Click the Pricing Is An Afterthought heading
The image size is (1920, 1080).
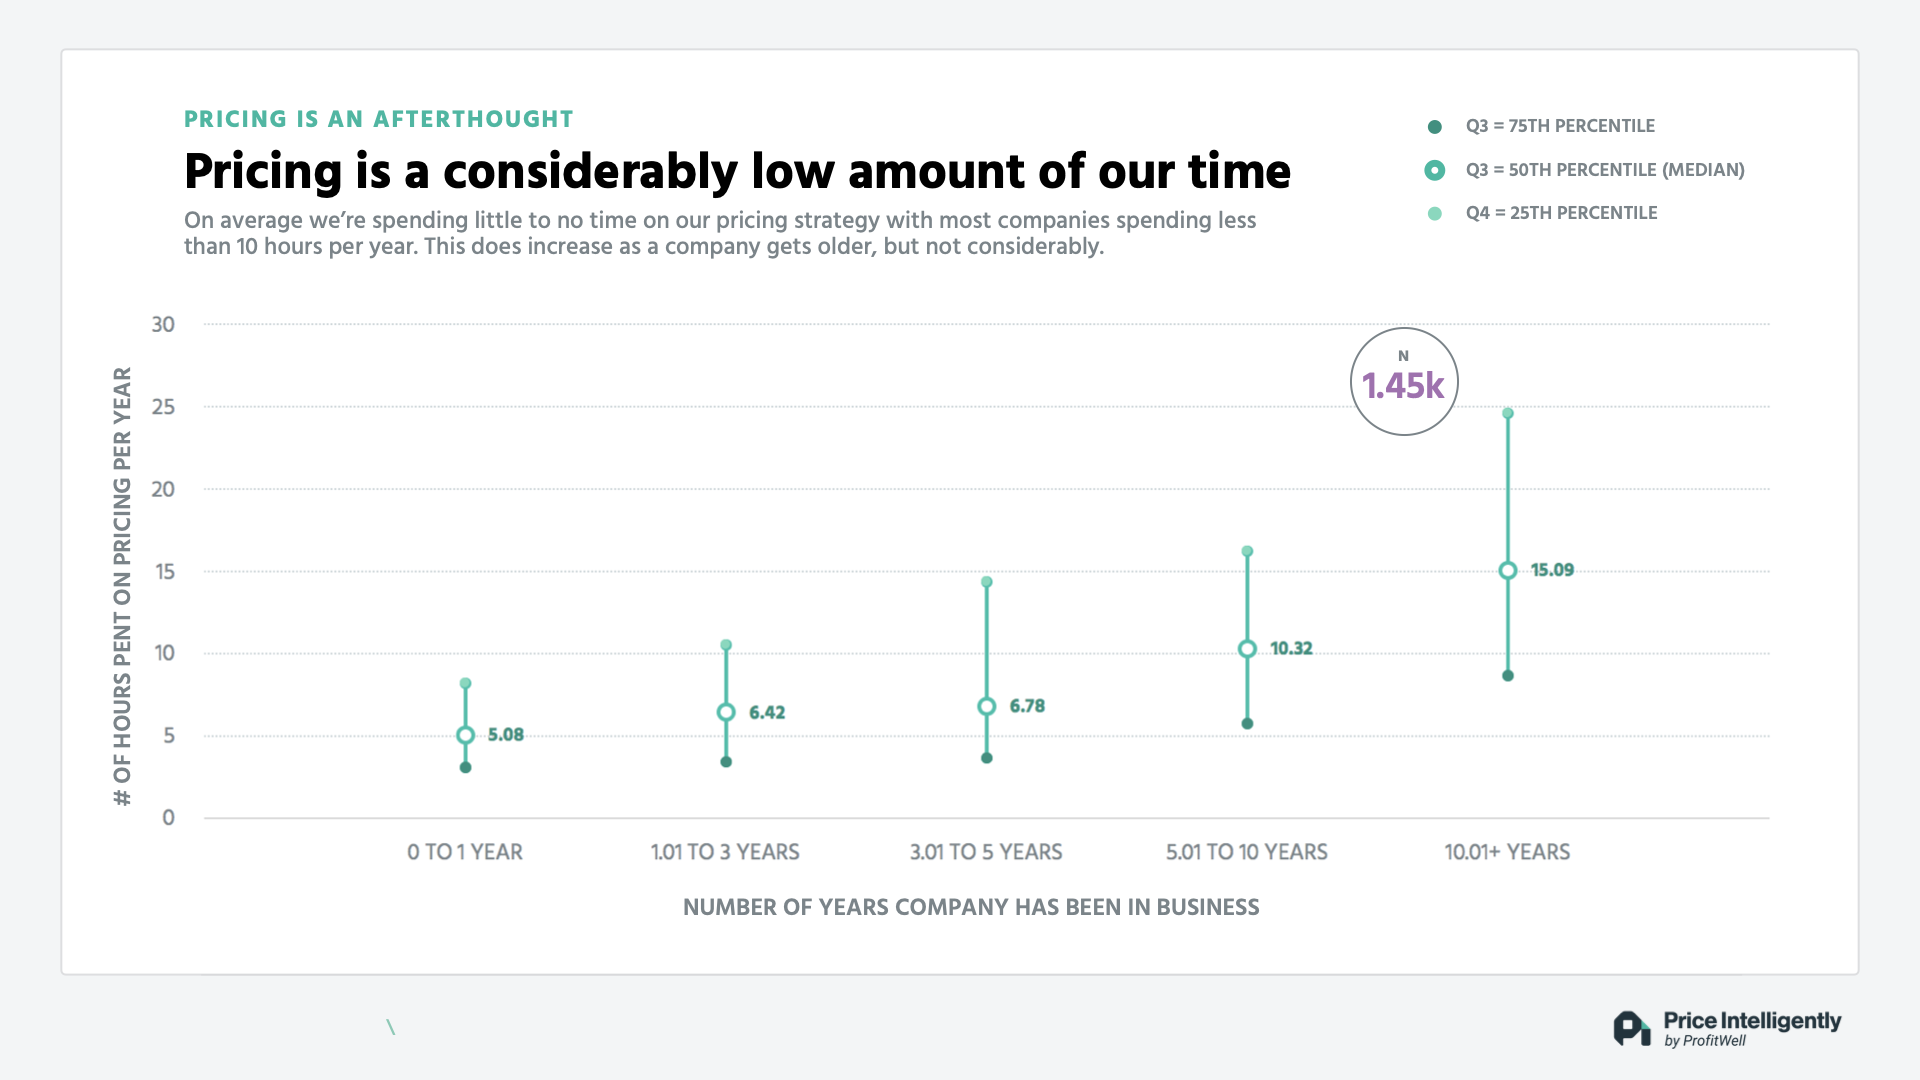[x=379, y=119]
